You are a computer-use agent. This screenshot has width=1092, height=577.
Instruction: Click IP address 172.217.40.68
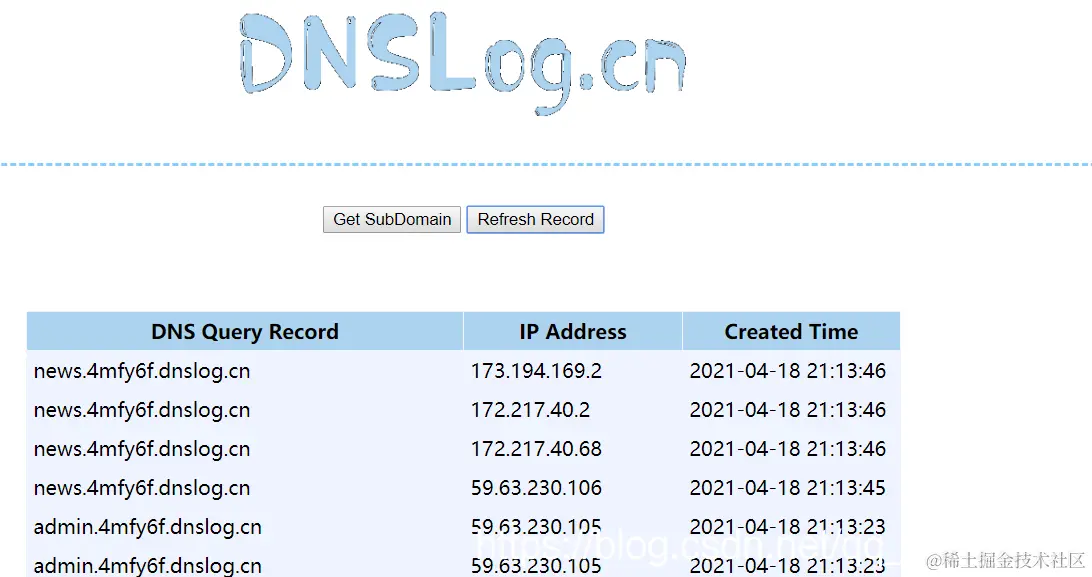536,449
